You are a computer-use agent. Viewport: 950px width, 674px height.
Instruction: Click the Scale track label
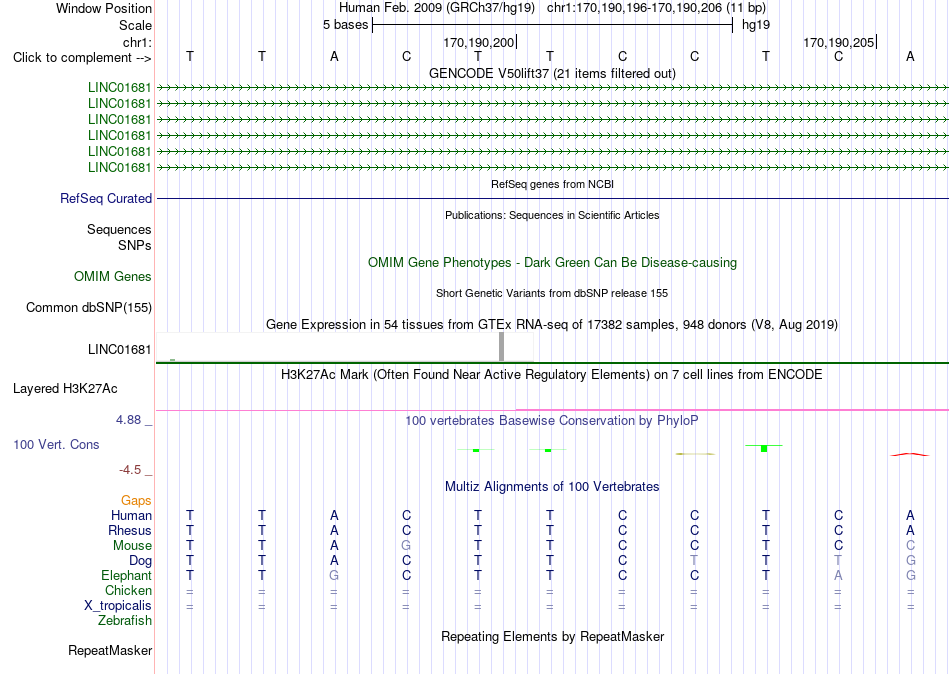[135, 25]
